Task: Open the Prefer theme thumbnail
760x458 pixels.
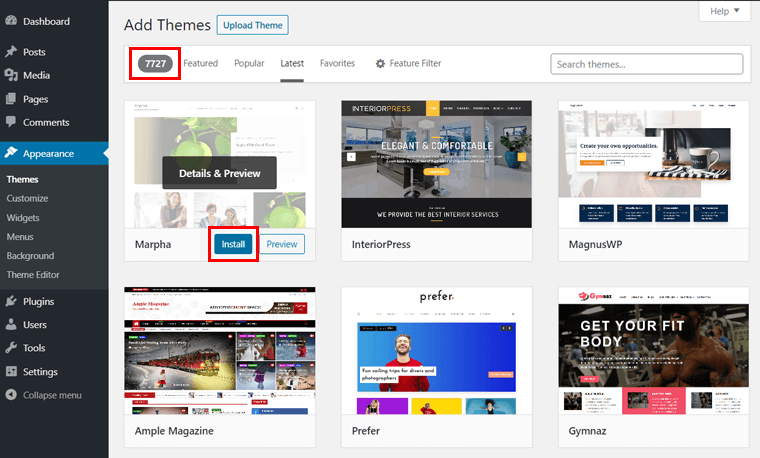Action: pyautogui.click(x=437, y=350)
